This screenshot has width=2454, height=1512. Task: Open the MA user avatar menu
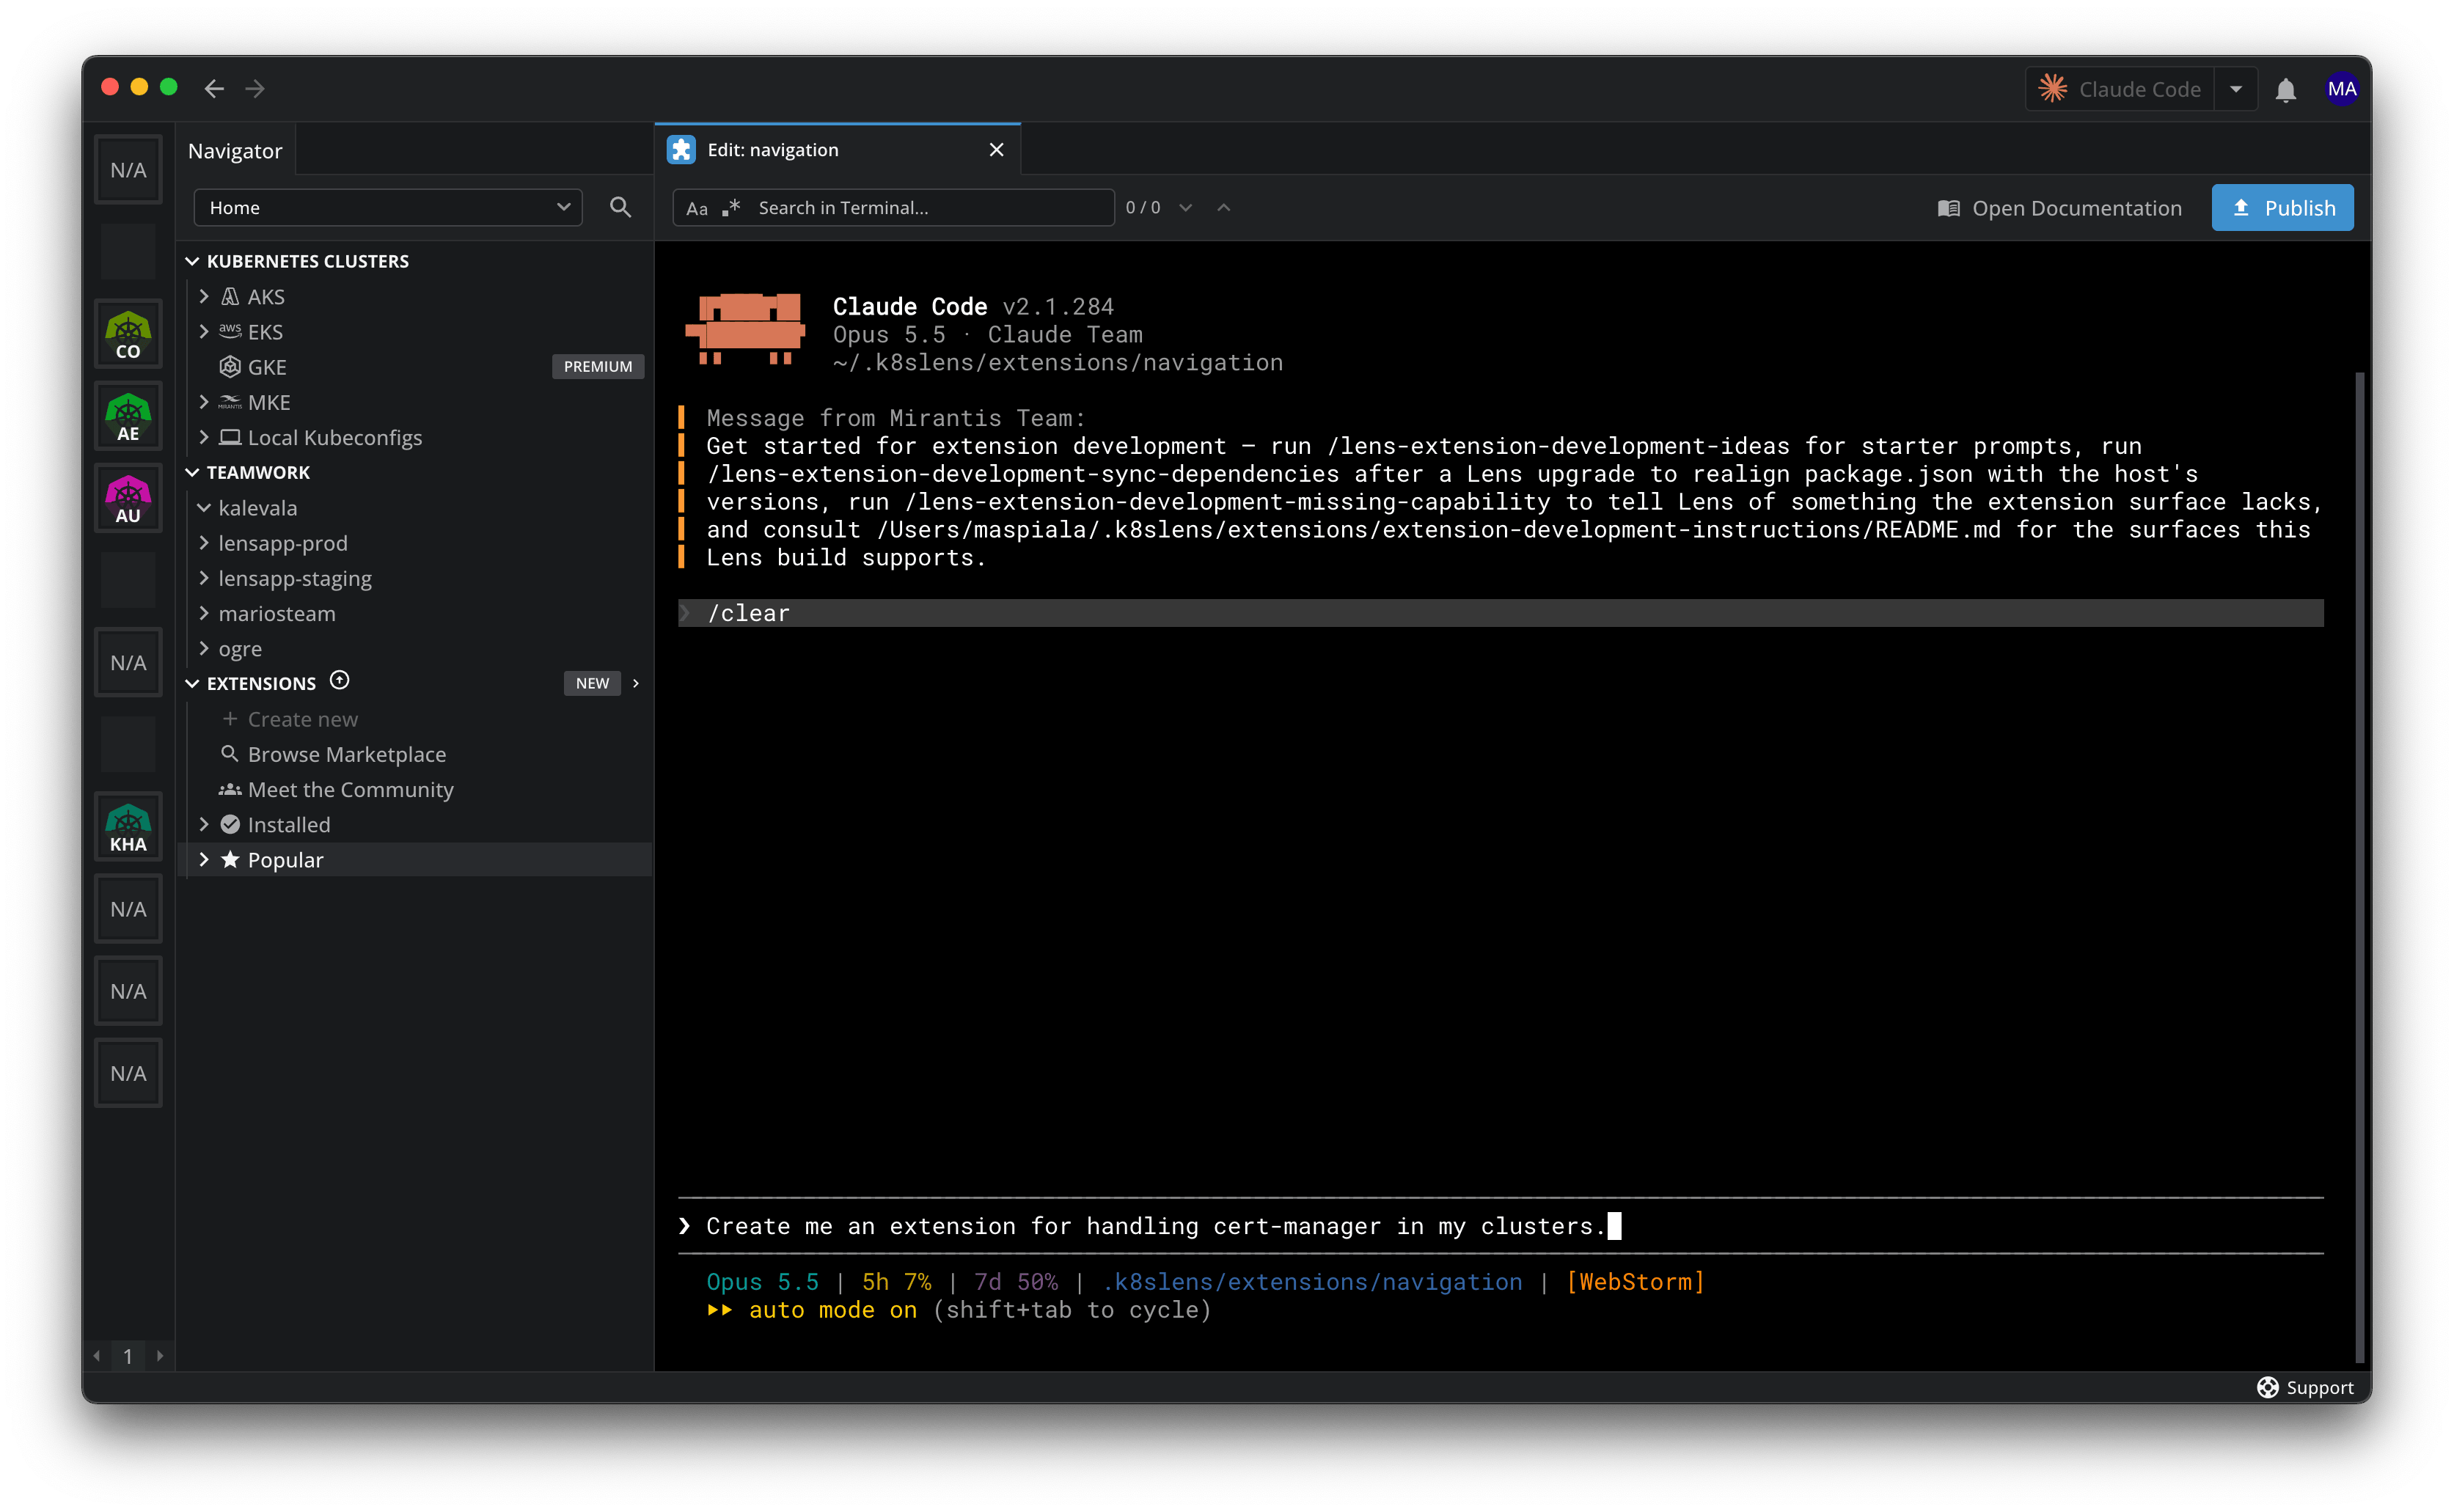pyautogui.click(x=2341, y=89)
